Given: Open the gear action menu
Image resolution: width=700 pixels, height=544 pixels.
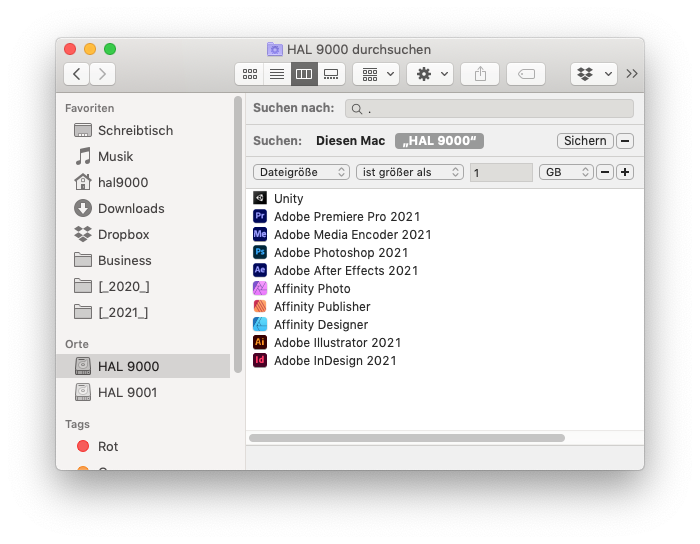Looking at the screenshot, I should (430, 74).
